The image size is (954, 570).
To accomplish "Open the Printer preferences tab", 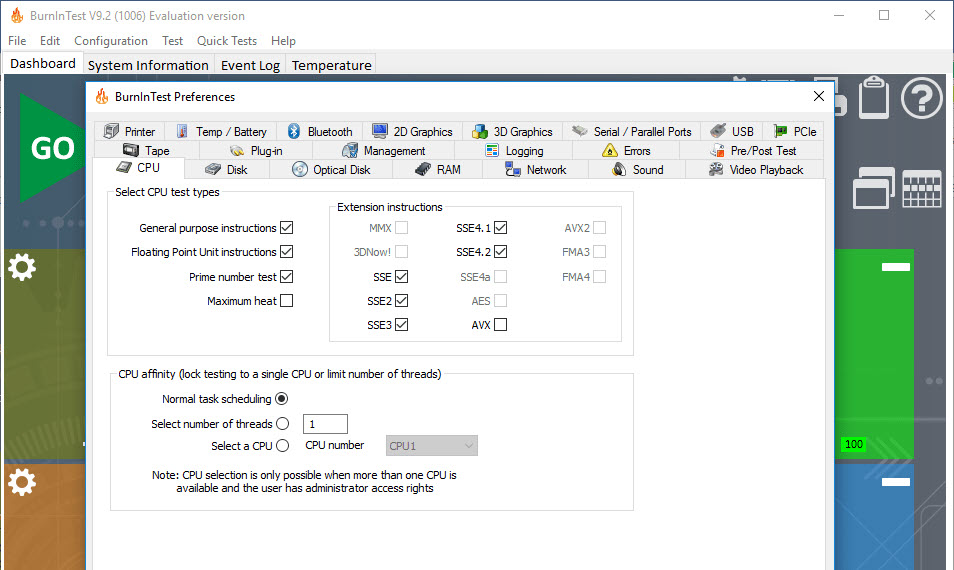I will pyautogui.click(x=129, y=131).
